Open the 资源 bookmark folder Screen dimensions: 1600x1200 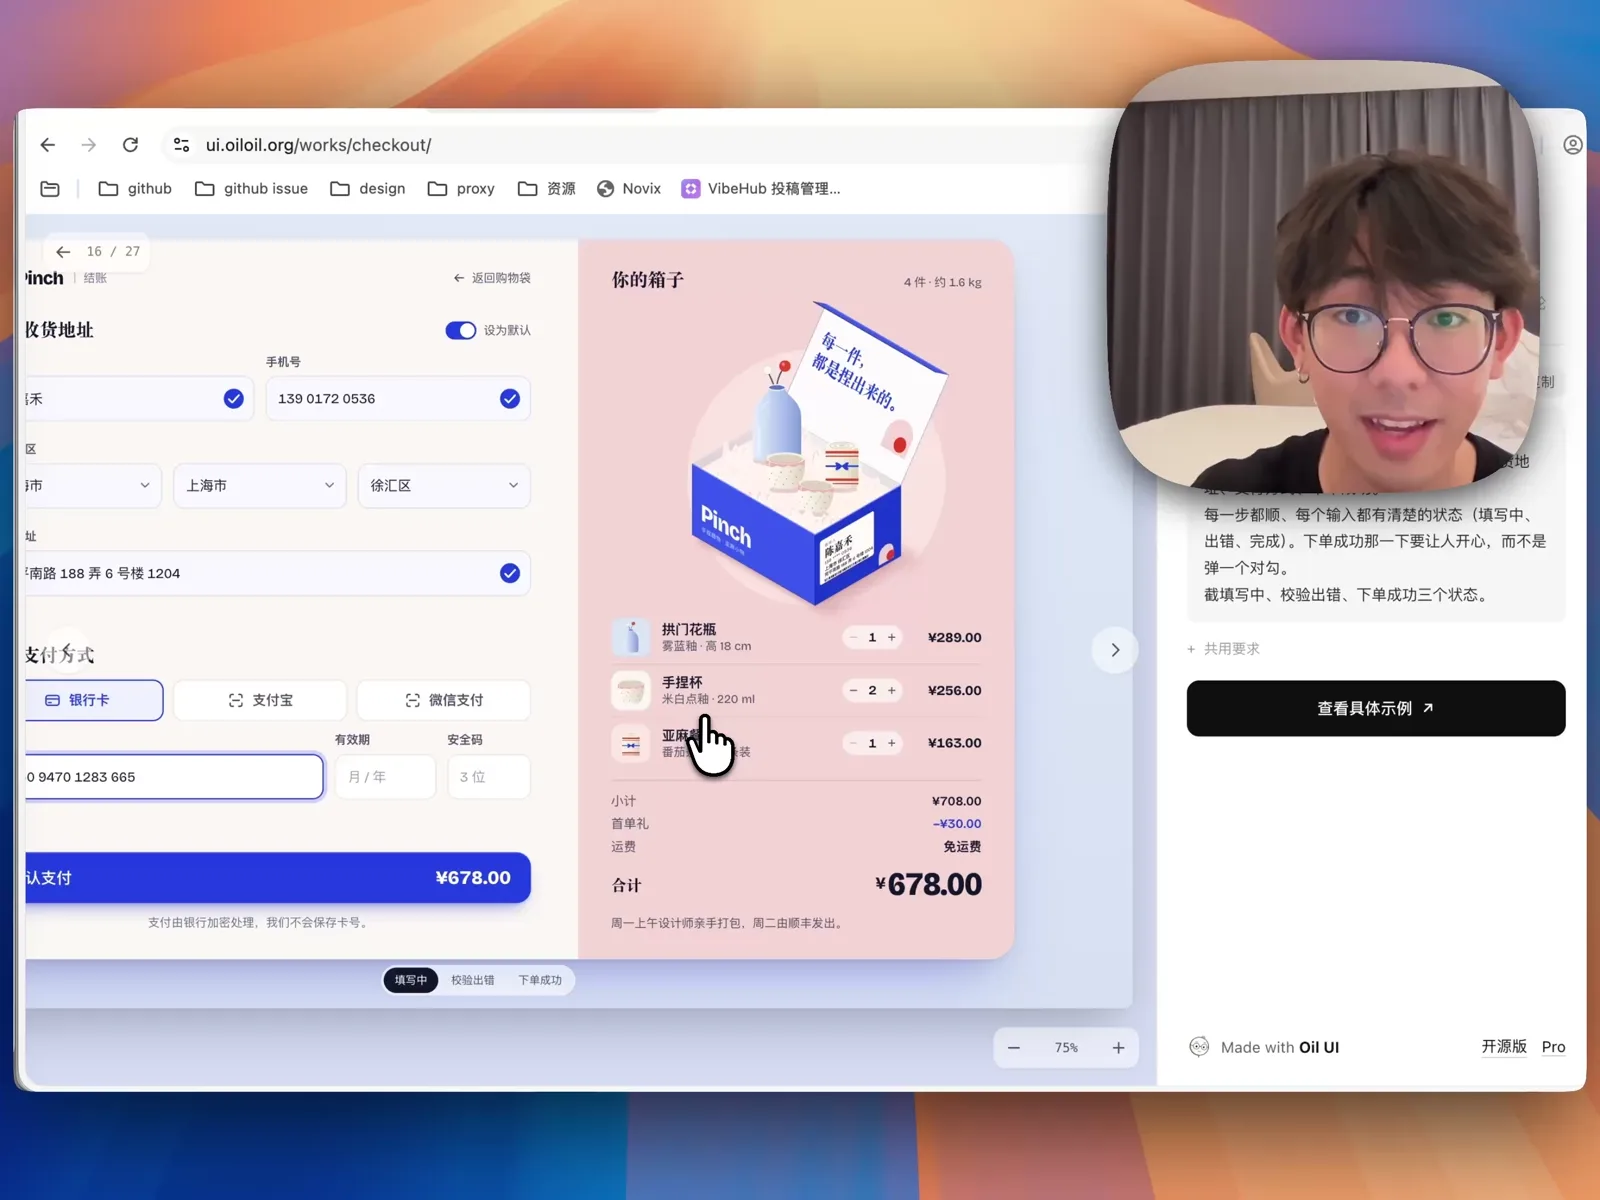tap(546, 188)
